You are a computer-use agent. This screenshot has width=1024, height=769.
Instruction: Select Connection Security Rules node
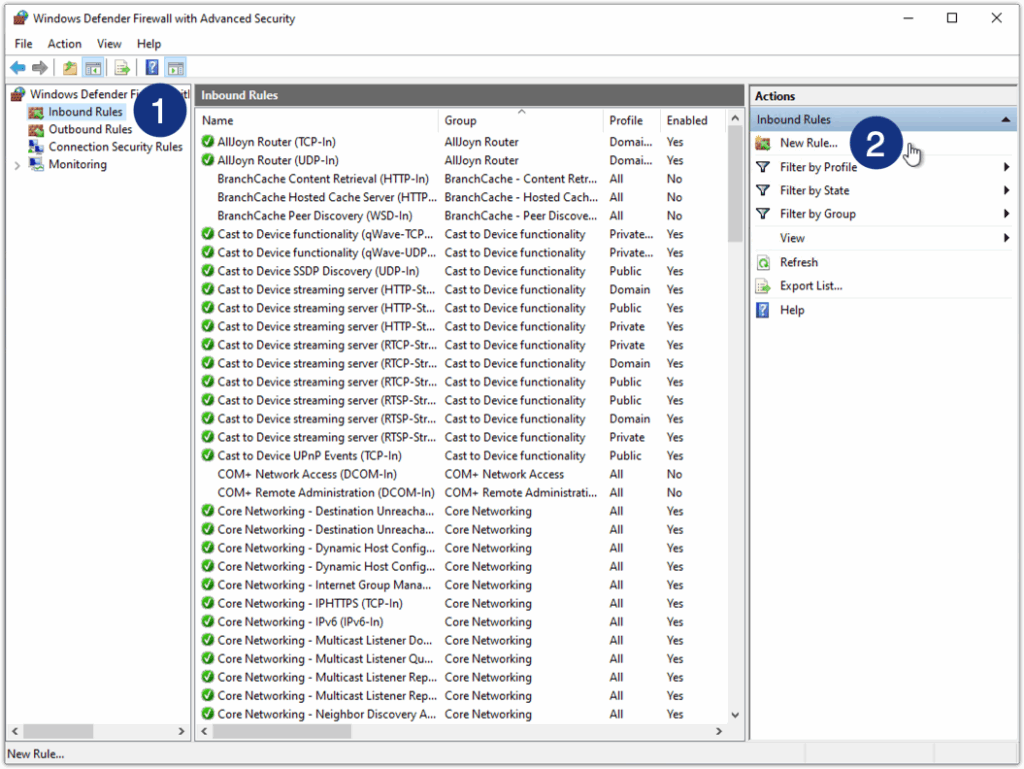click(x=115, y=147)
